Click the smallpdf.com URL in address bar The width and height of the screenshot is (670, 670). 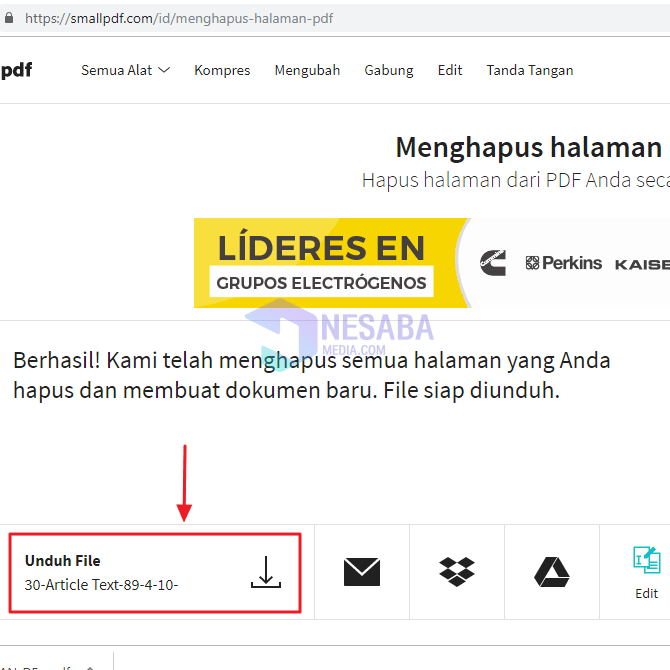(x=180, y=18)
